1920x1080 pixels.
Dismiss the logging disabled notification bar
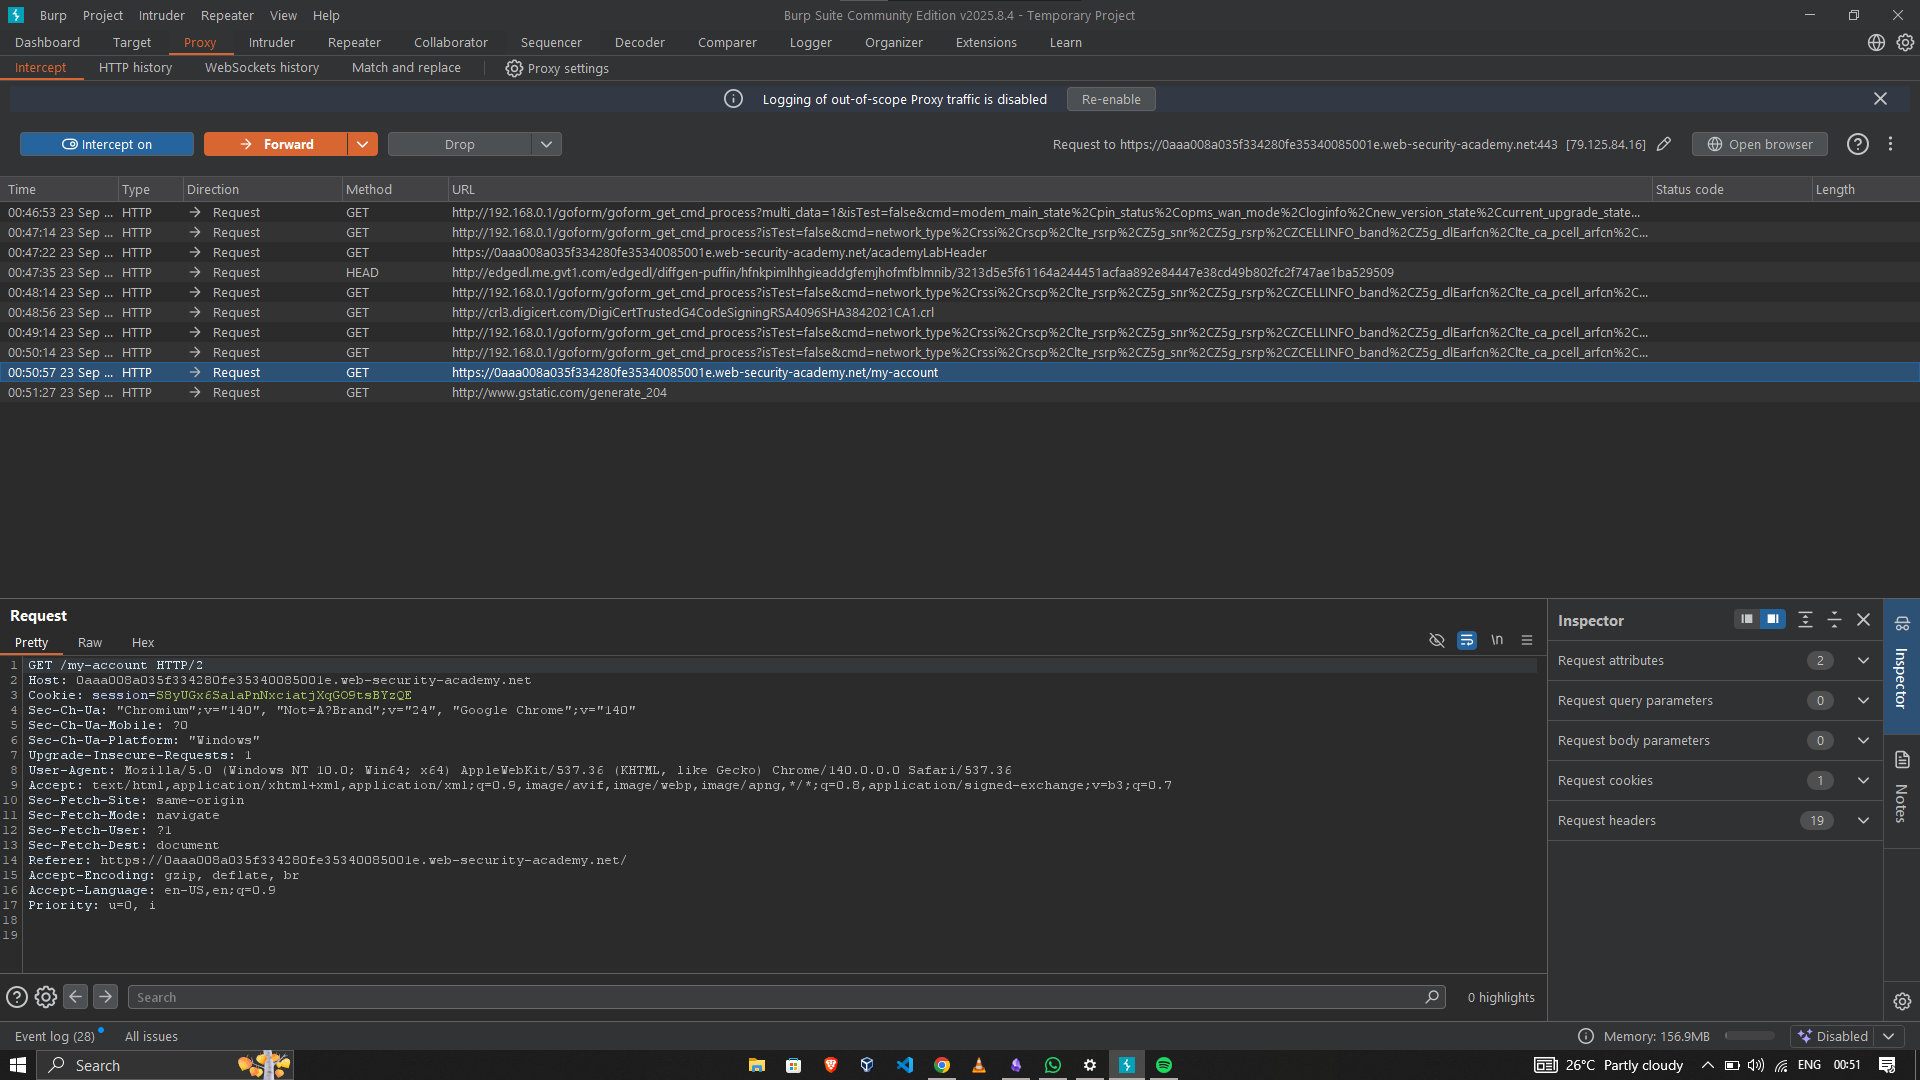pyautogui.click(x=1880, y=99)
